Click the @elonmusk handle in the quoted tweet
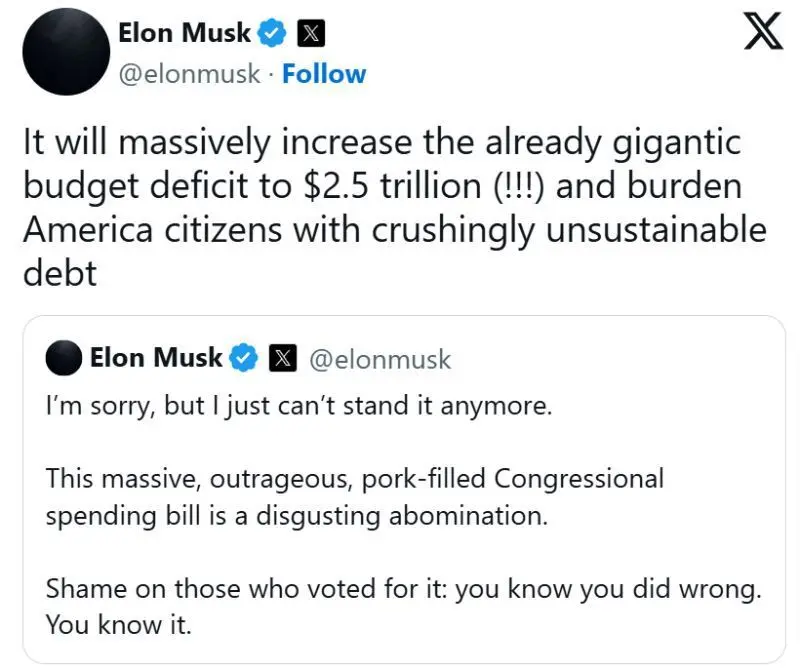Viewport: 800px width, 670px height. [x=380, y=359]
